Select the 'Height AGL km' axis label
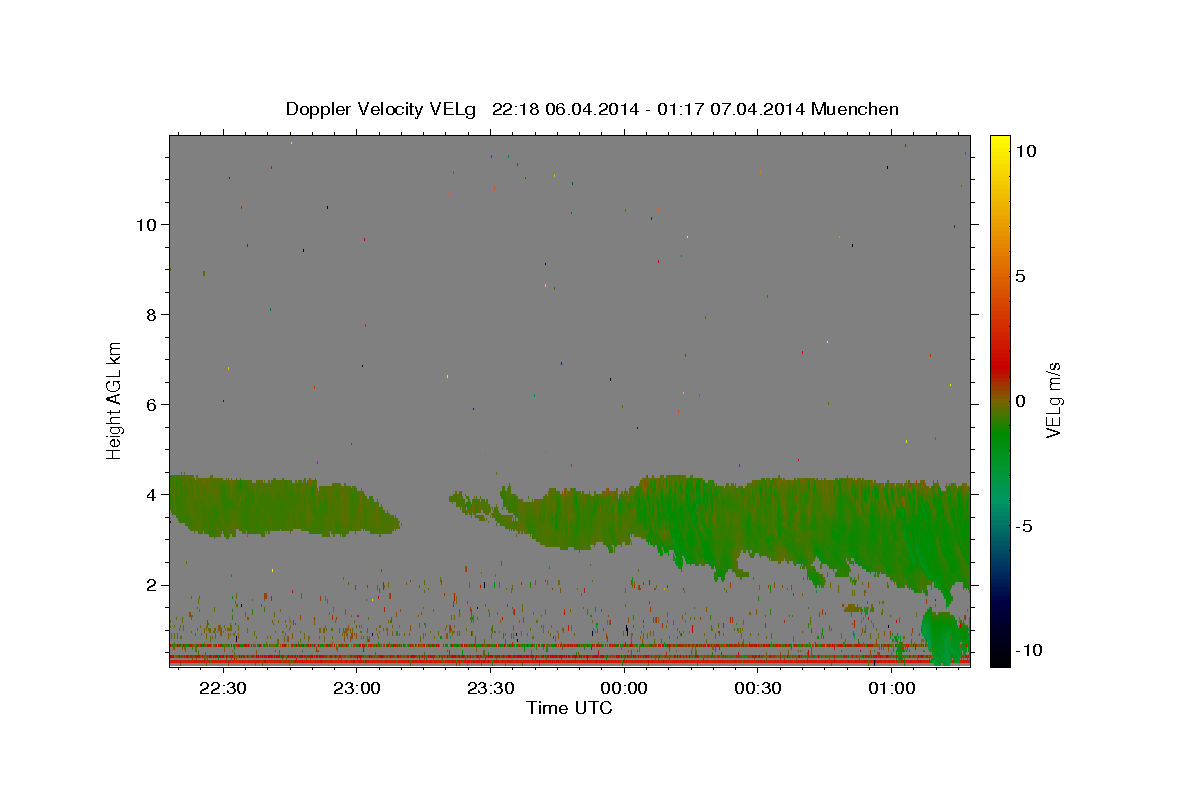Viewport: 1200px width, 800px height. [115, 399]
